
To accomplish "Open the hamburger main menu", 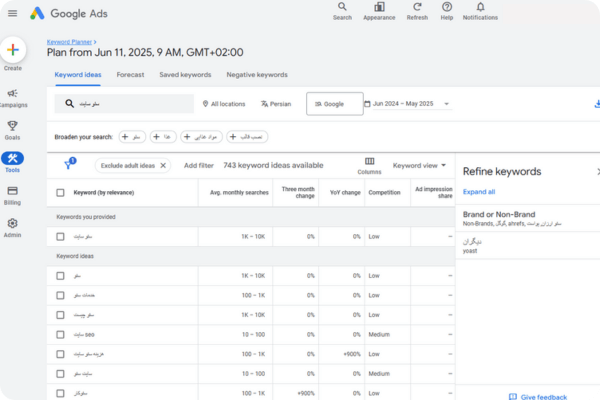I will click(x=13, y=13).
